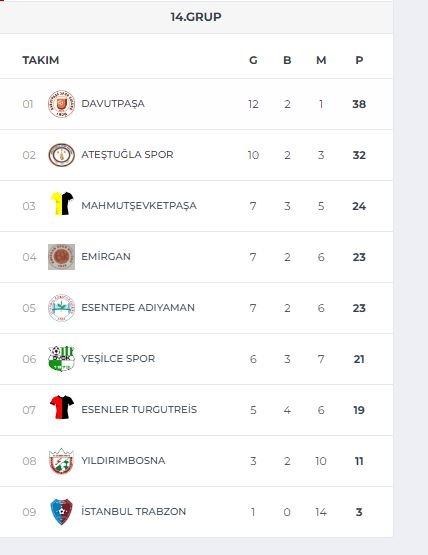Click the 14.GRUP group header
The width and height of the screenshot is (428, 555).
[196, 17]
